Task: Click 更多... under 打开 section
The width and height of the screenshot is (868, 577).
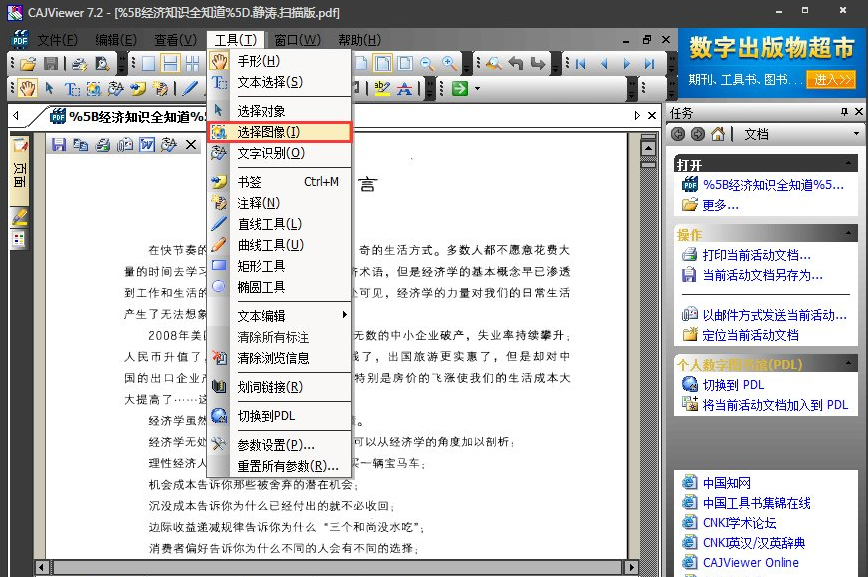Action: tap(720, 205)
